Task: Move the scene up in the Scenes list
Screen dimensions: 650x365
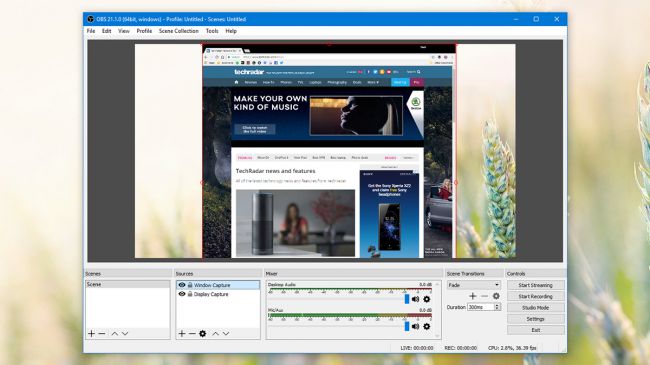Action: [114, 333]
